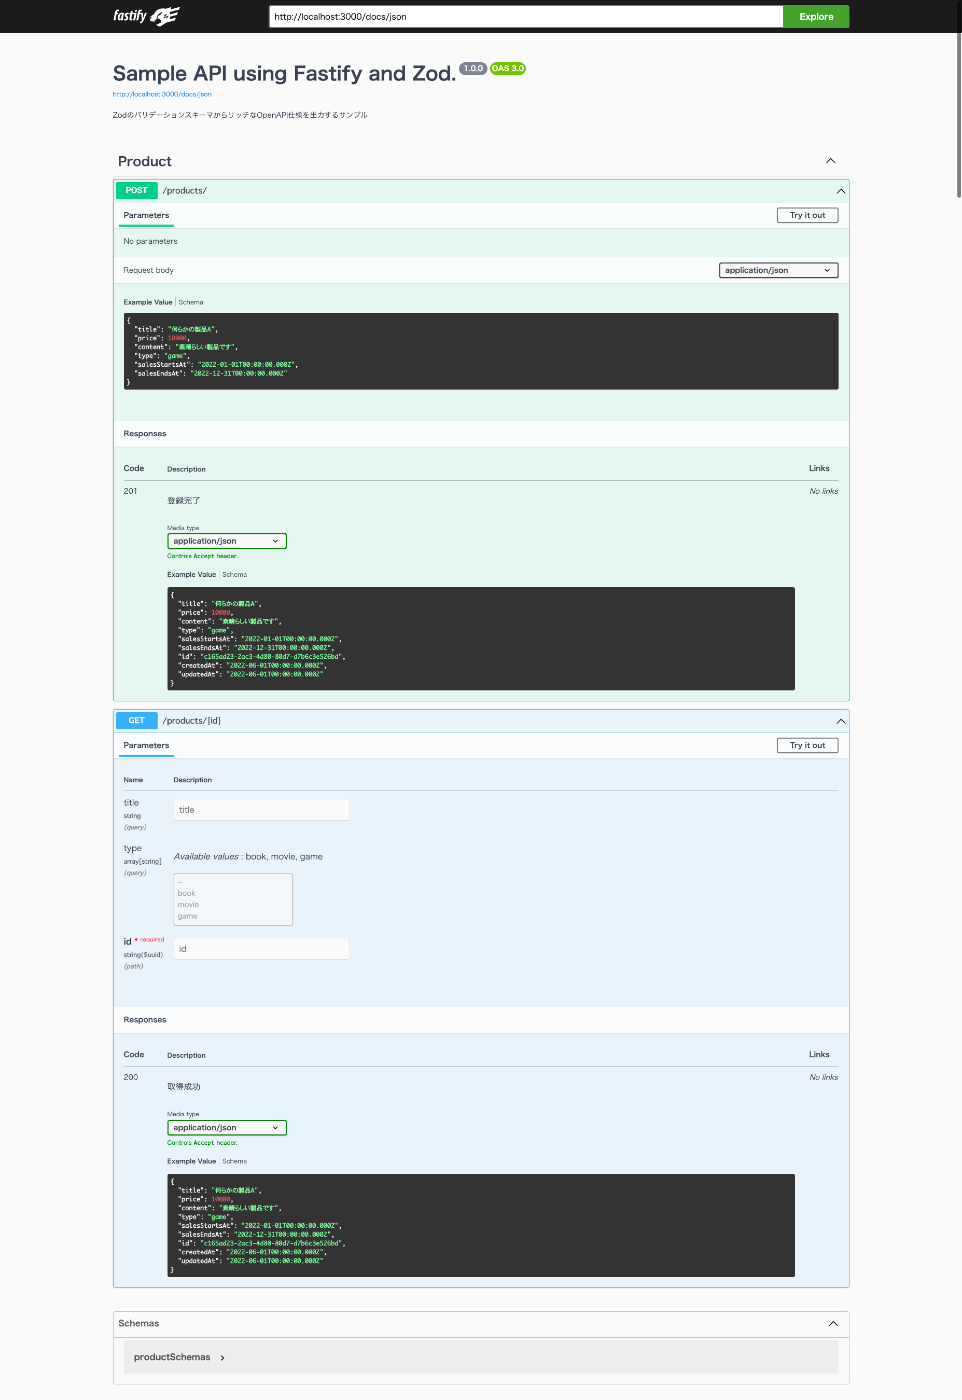
Task: Open 201 response media type dropdown
Action: point(227,541)
